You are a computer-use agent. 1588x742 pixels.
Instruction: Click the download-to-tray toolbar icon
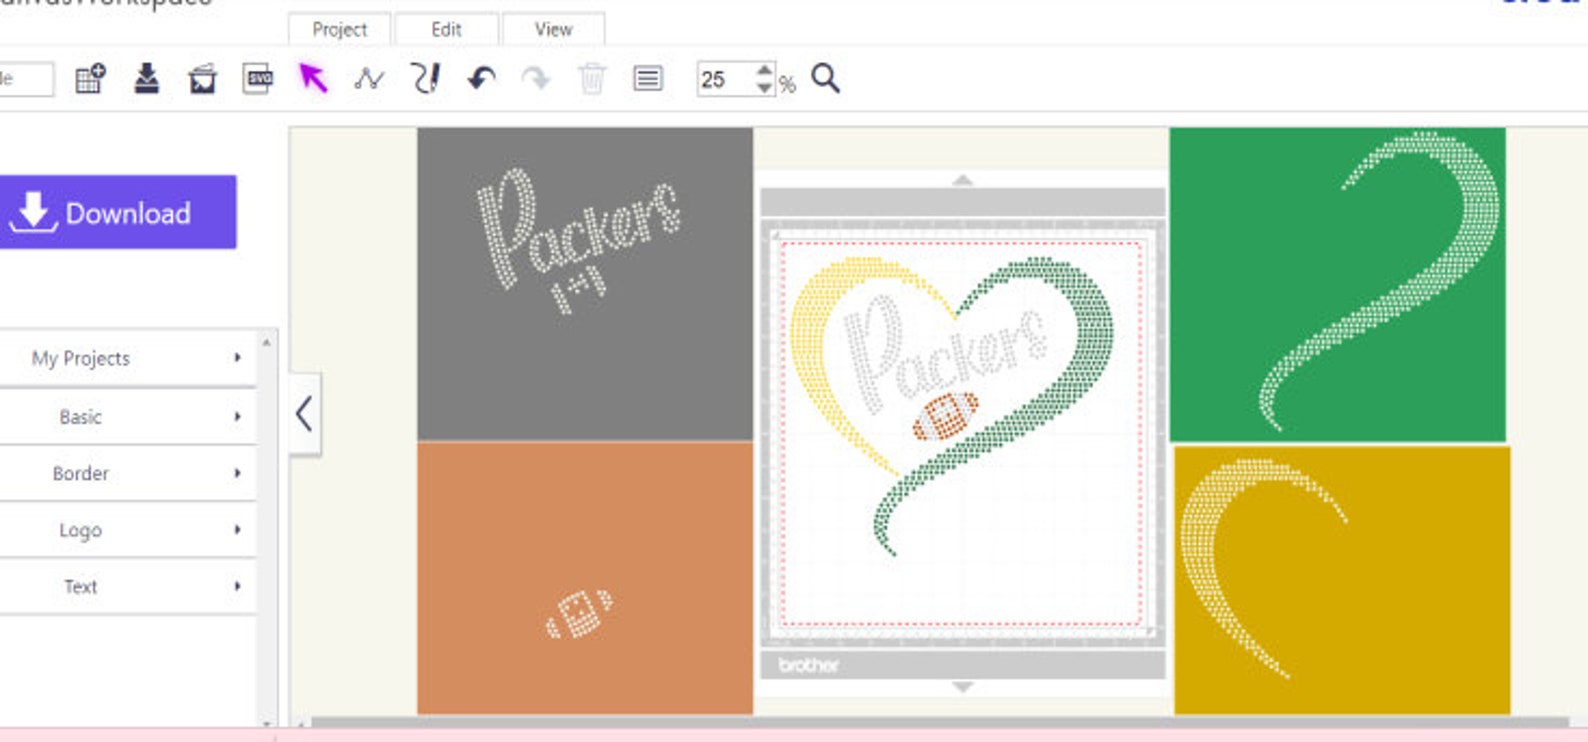pos(147,78)
